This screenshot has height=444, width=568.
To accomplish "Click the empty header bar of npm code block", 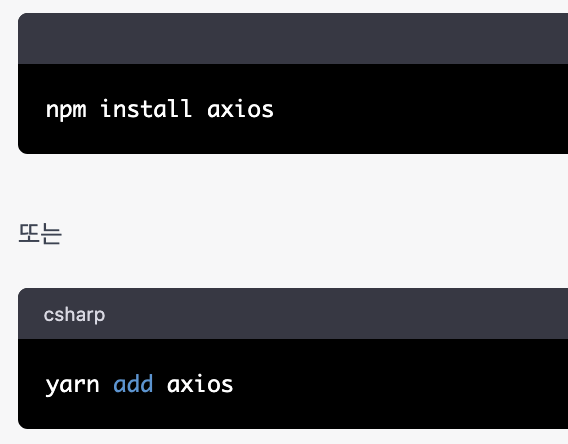I will pyautogui.click(x=293, y=39).
